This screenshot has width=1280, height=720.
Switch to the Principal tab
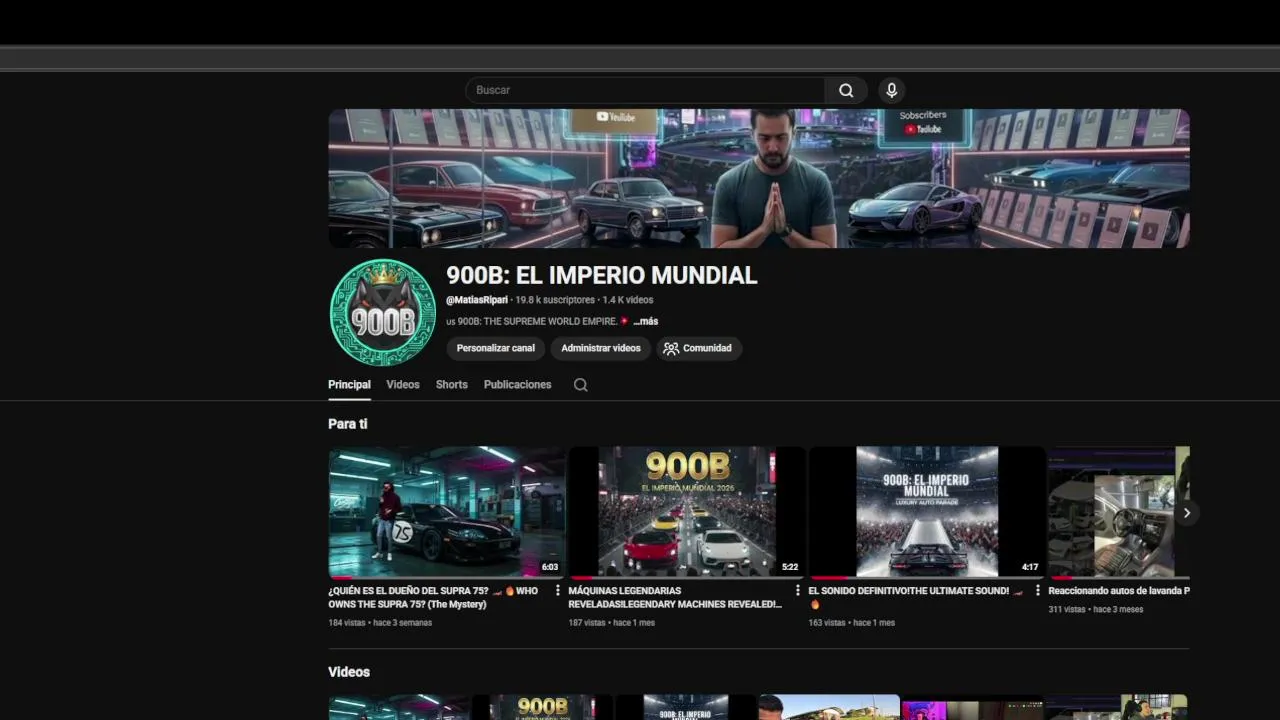[349, 385]
